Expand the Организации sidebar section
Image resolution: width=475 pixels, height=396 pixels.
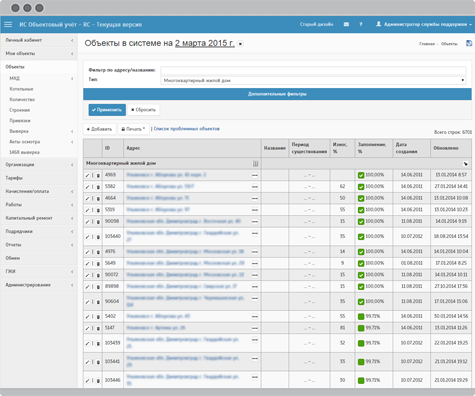point(39,165)
